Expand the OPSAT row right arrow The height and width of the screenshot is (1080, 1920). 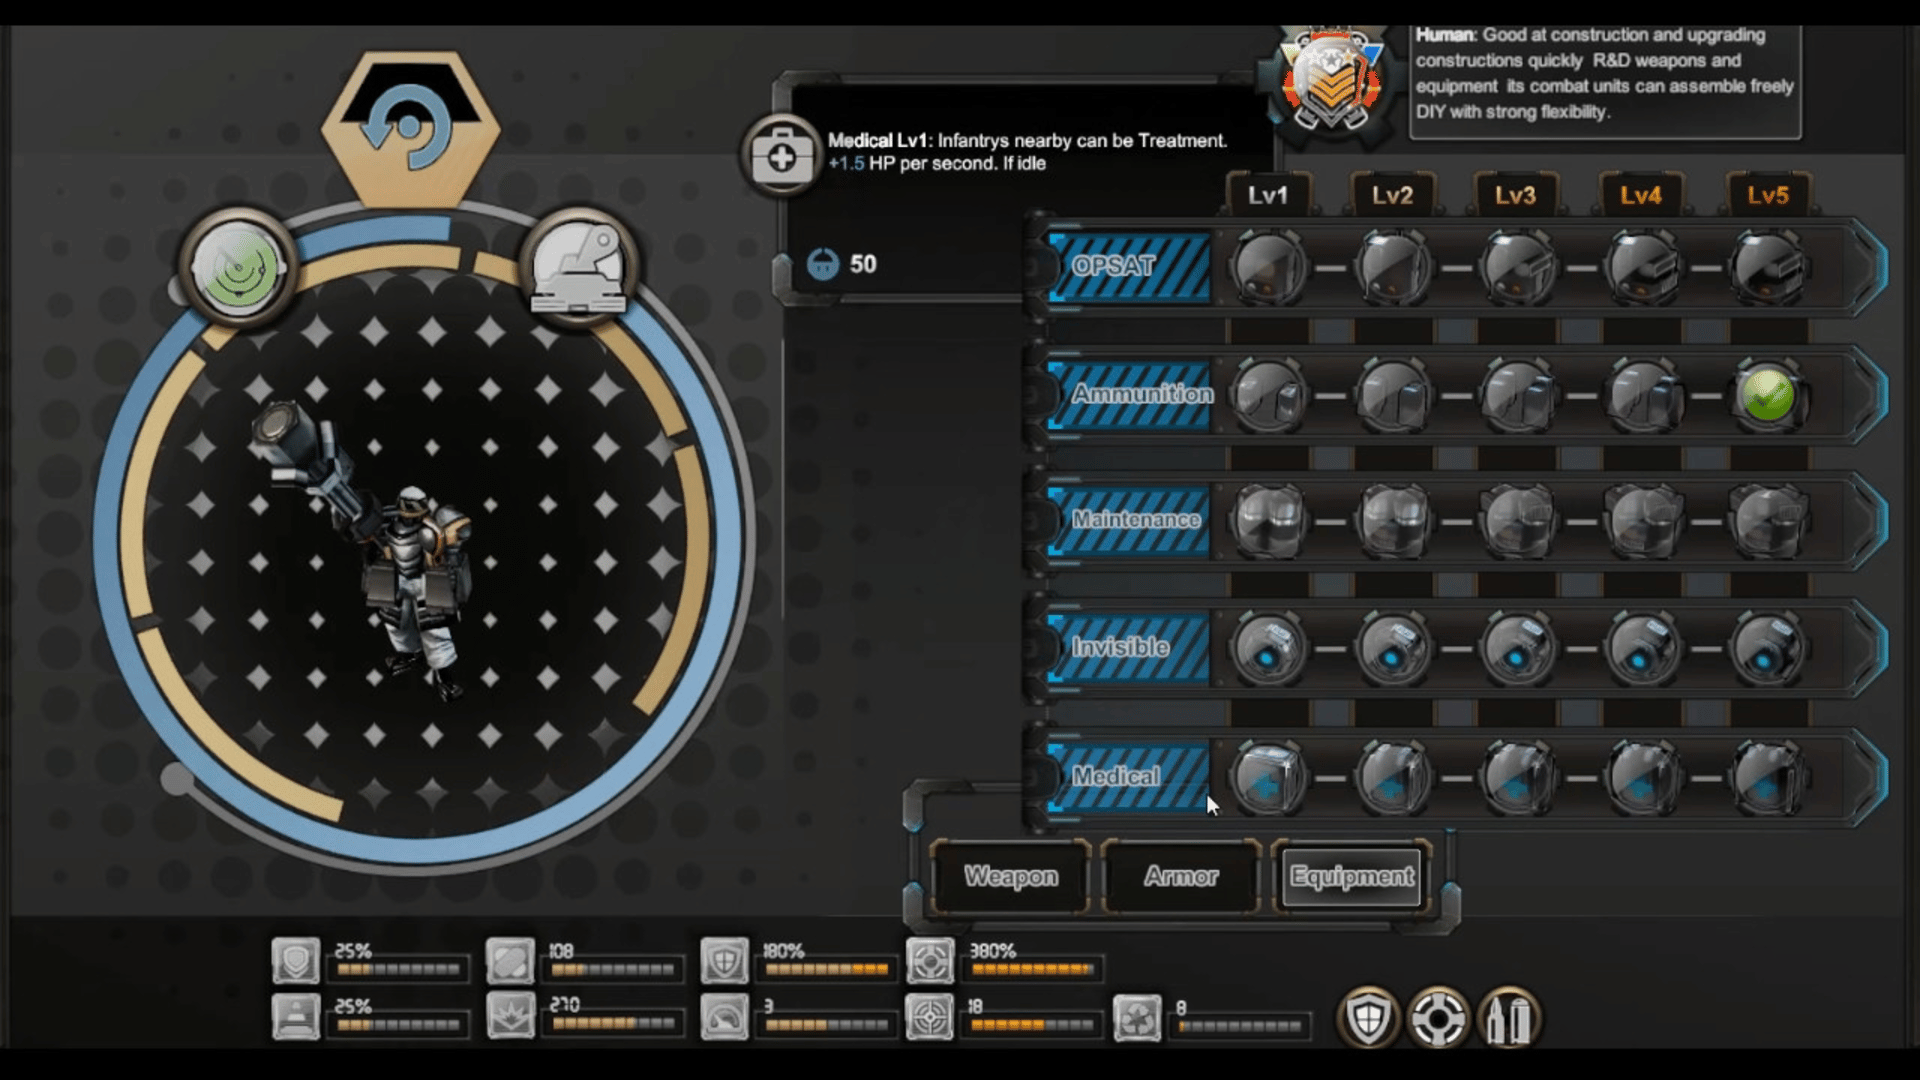(x=1868, y=268)
